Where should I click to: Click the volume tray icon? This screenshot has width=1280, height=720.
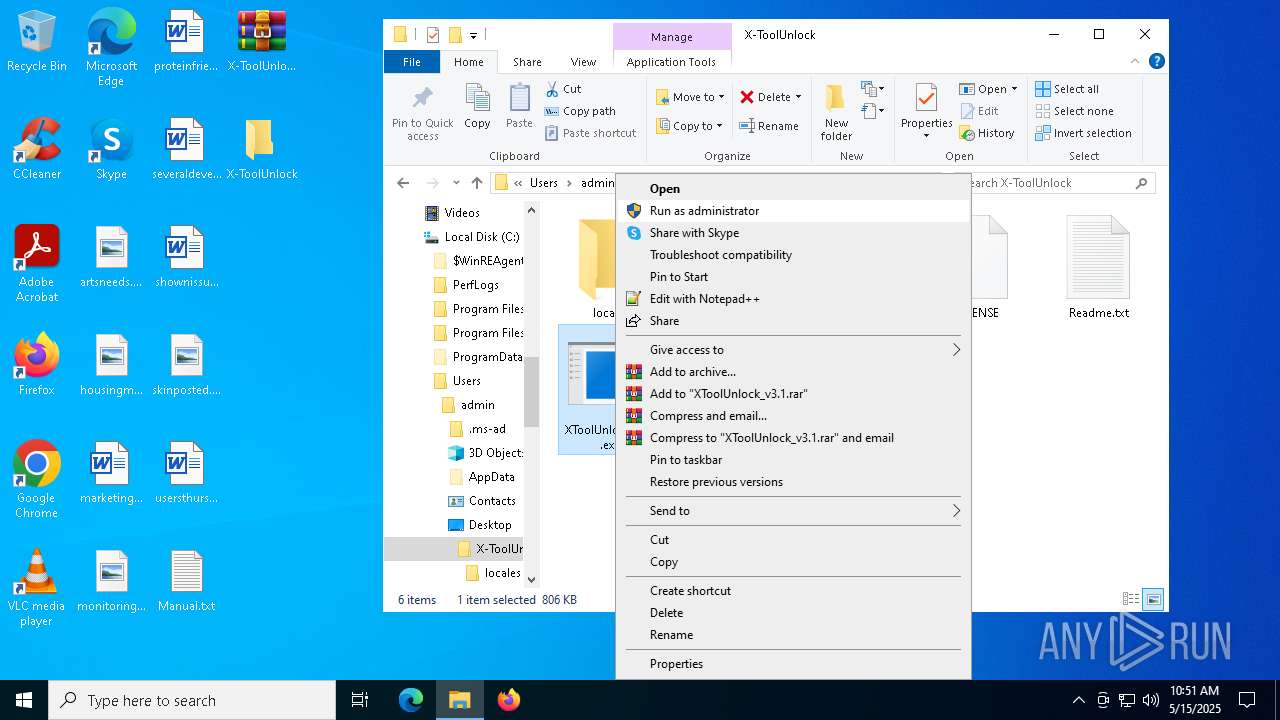click(x=1151, y=700)
